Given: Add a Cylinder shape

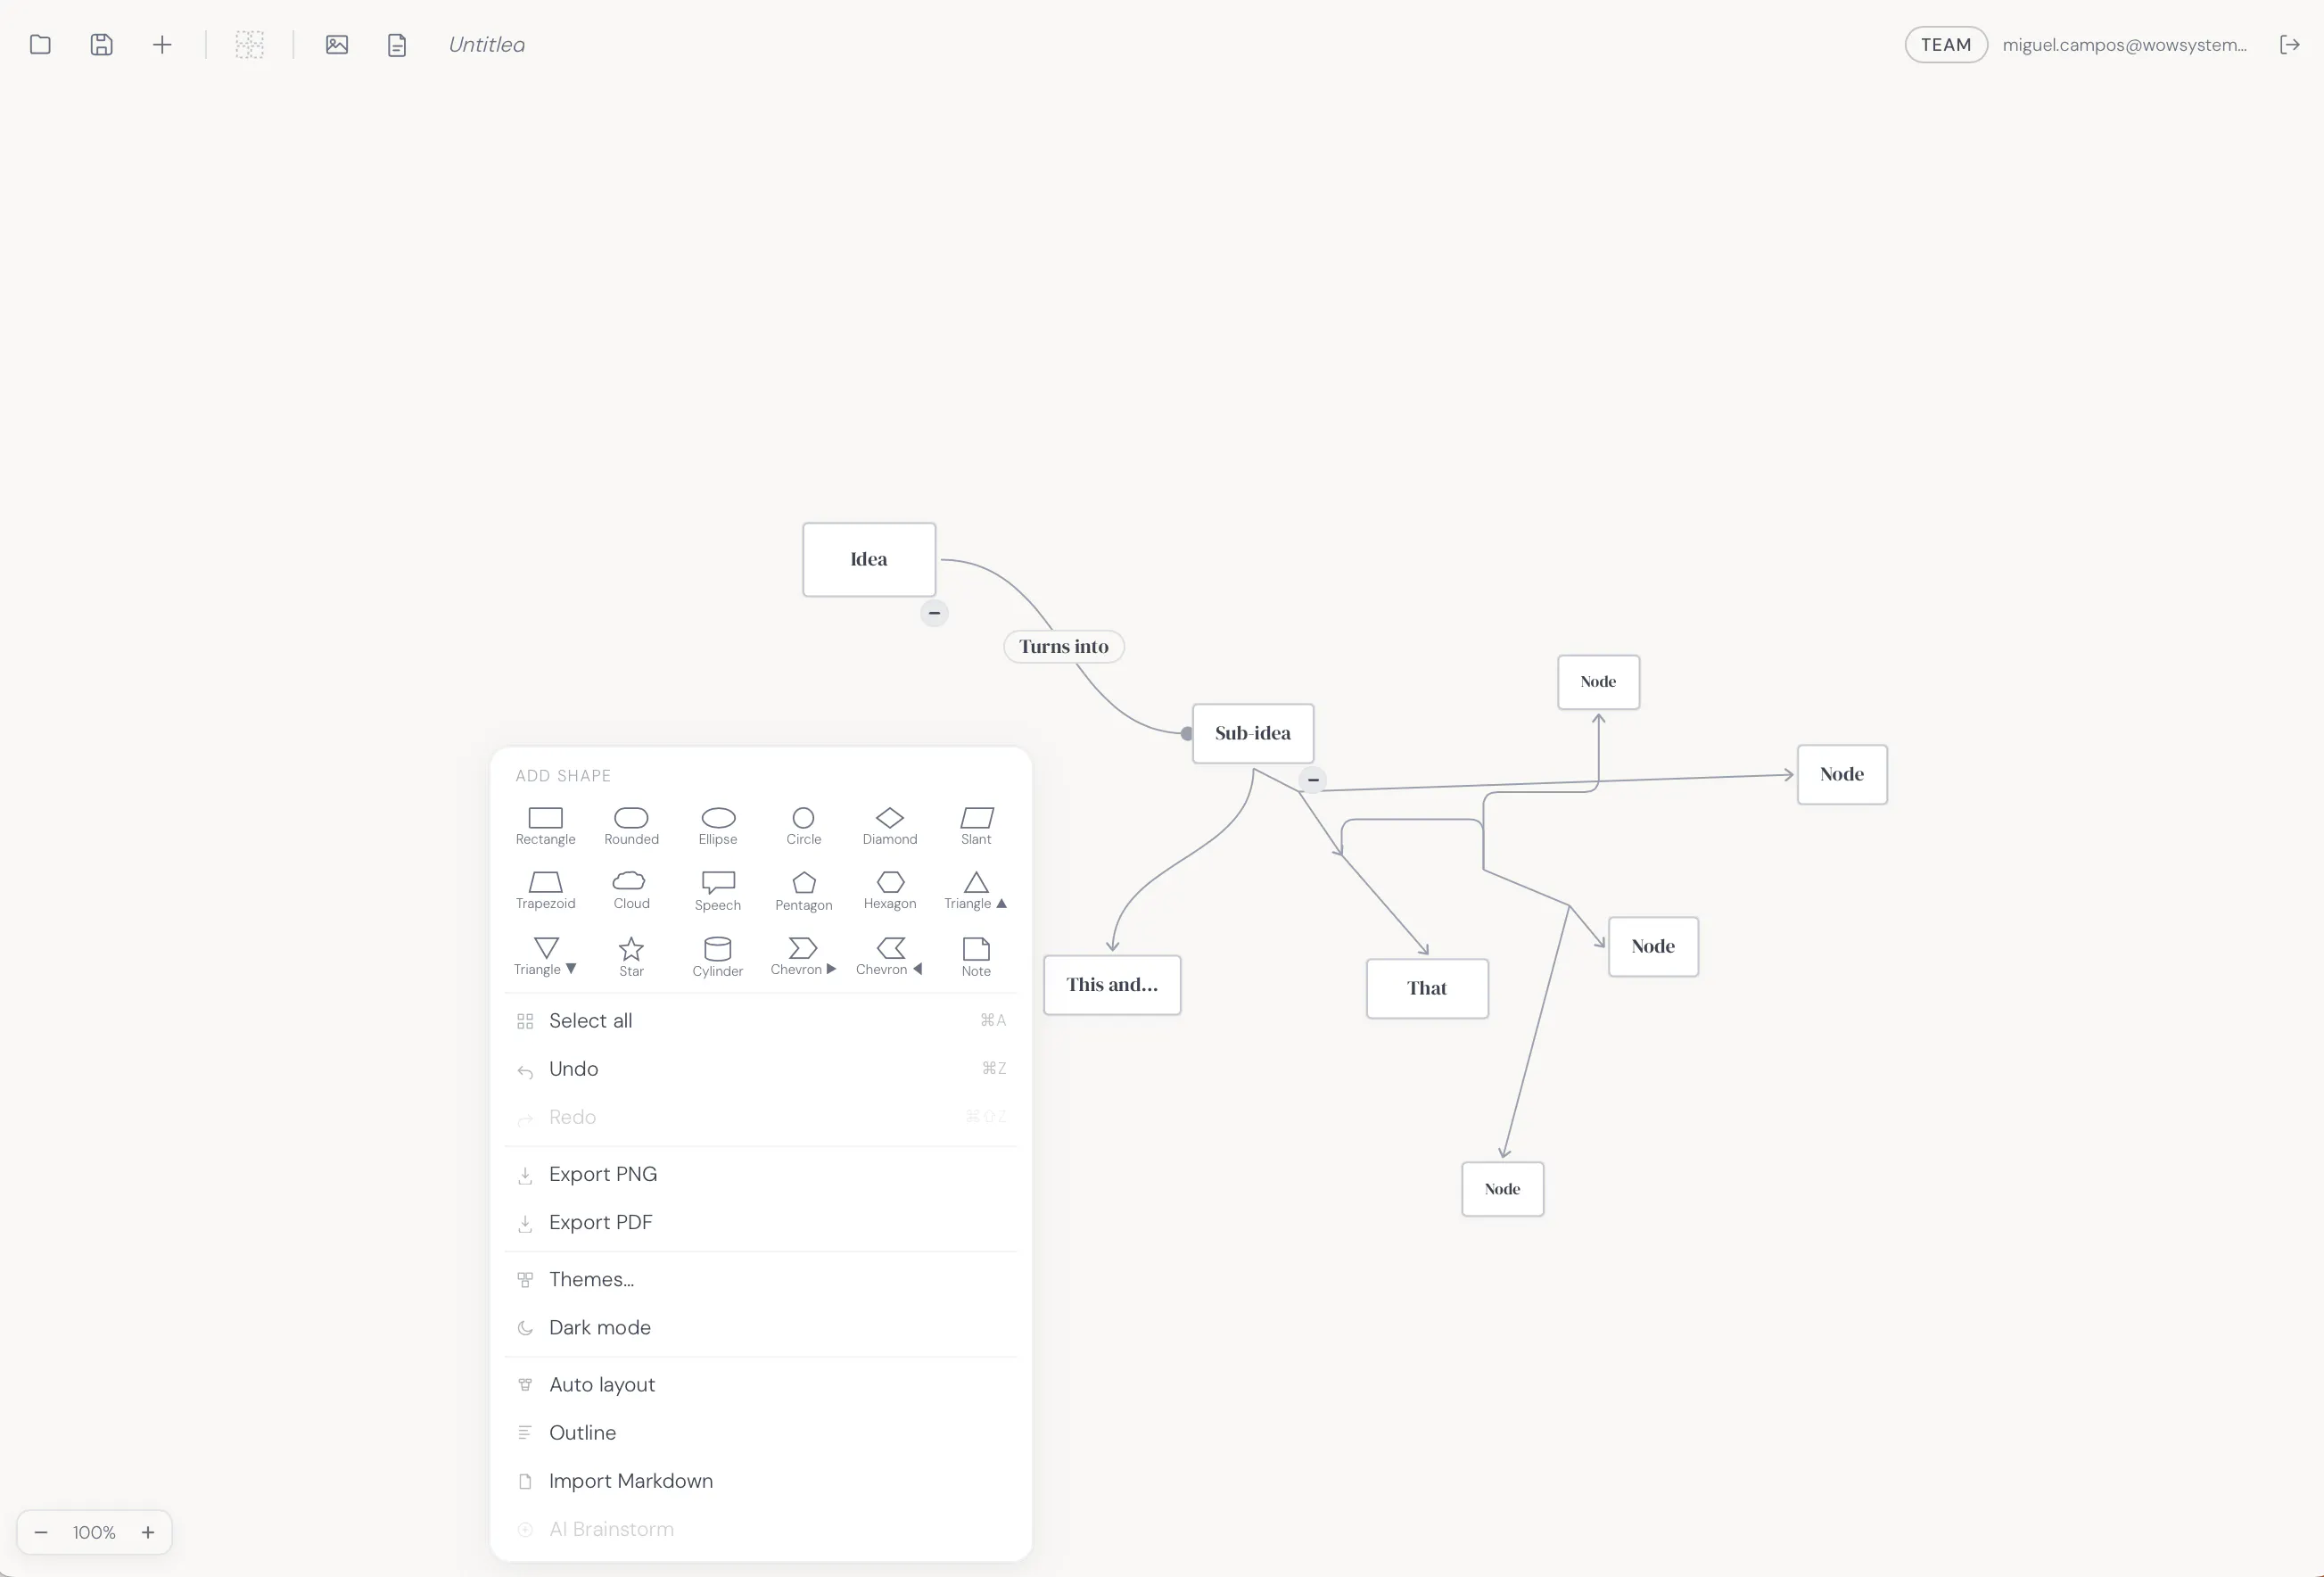Looking at the screenshot, I should pos(718,957).
